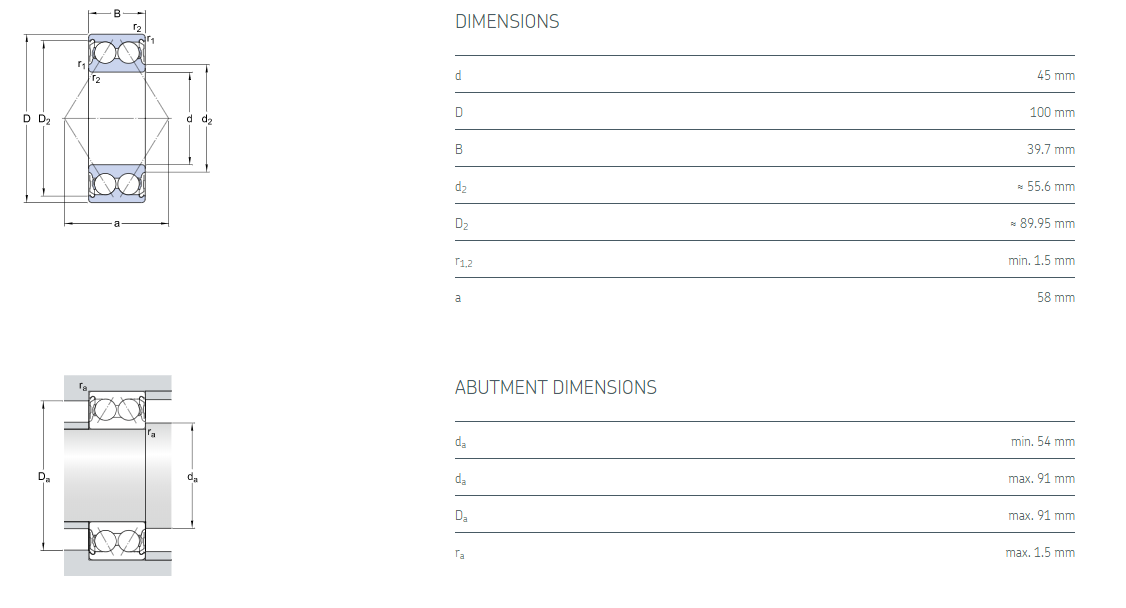Click the capital D row label in the table

(x=459, y=112)
